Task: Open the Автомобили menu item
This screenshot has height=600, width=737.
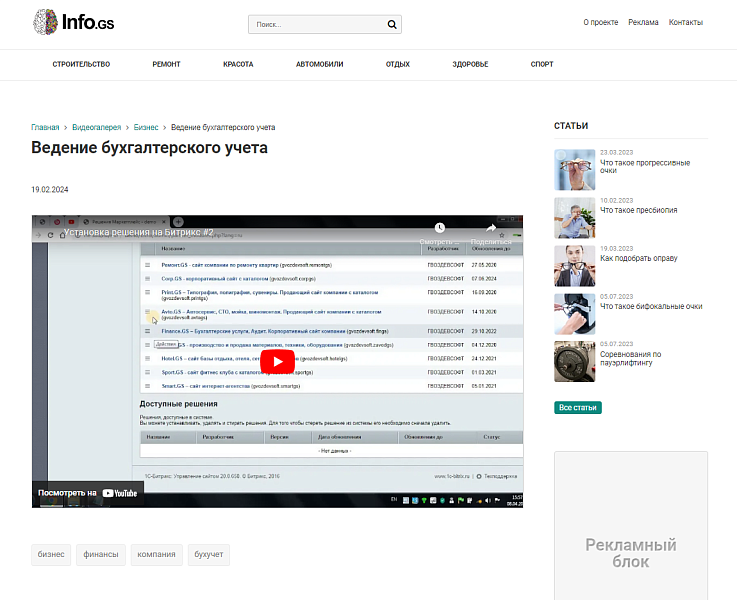Action: click(x=319, y=65)
